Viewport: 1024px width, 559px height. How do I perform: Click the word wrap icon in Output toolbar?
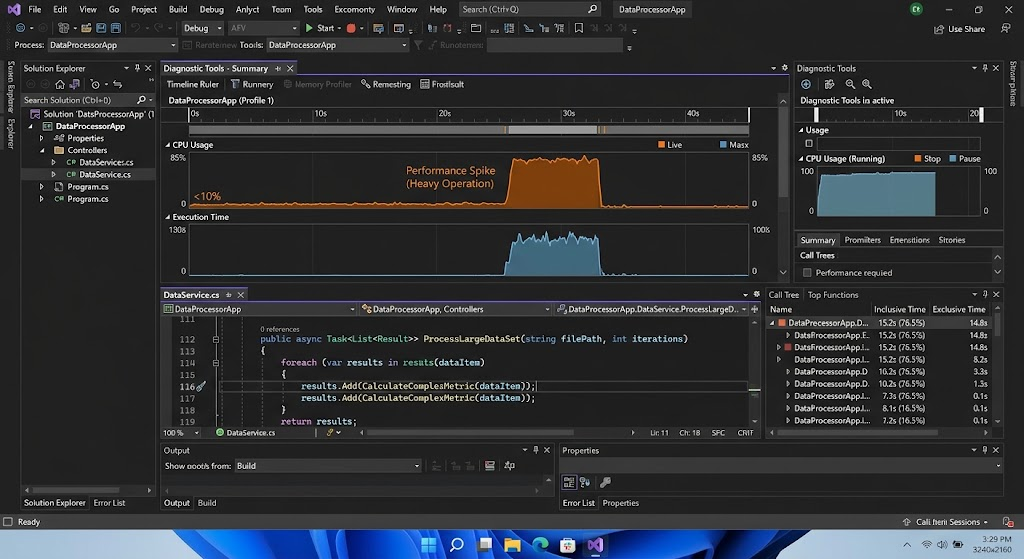tap(509, 466)
